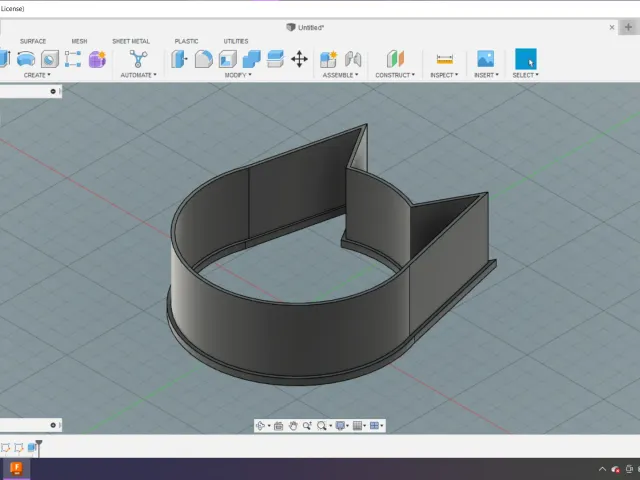Viewport: 640px width, 480px height.
Task: Switch to the Utilities tab
Action: point(236,41)
